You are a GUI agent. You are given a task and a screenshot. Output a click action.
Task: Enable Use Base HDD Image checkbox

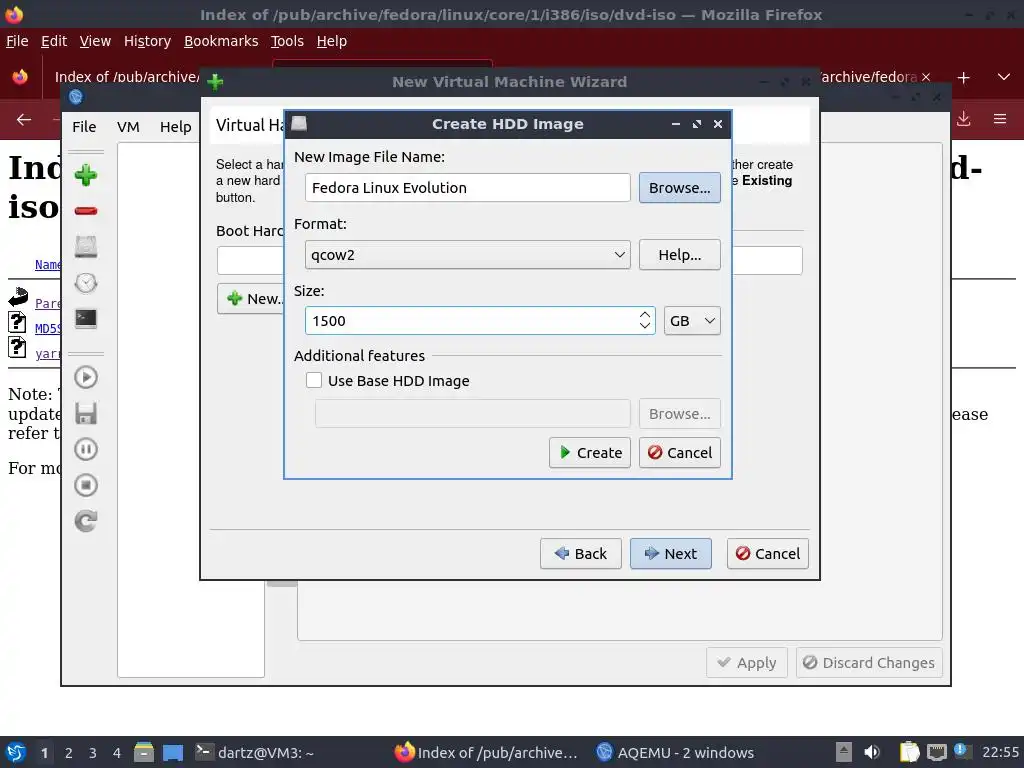[x=314, y=380]
